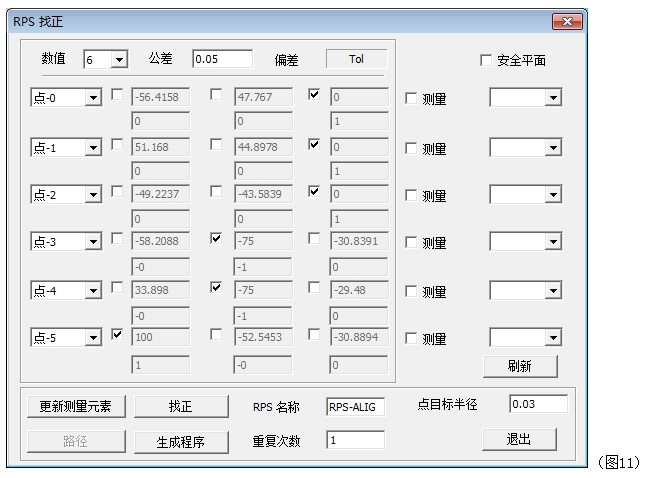
Task: Tick the checkbox beside 44.8978
Action: coord(216,144)
